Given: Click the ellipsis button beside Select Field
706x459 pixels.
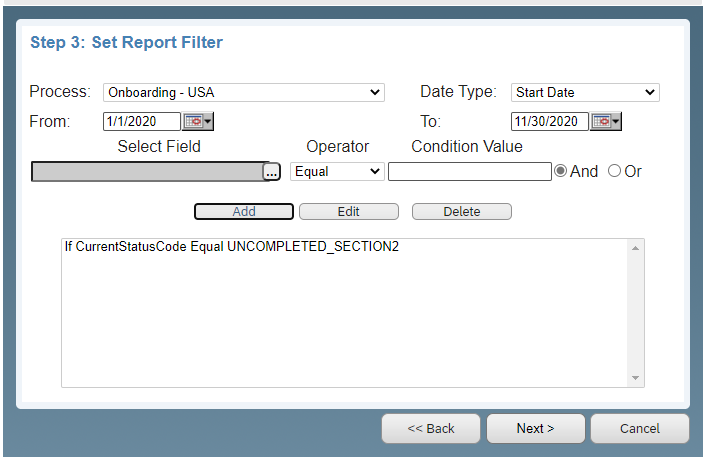Looking at the screenshot, I should tap(272, 172).
